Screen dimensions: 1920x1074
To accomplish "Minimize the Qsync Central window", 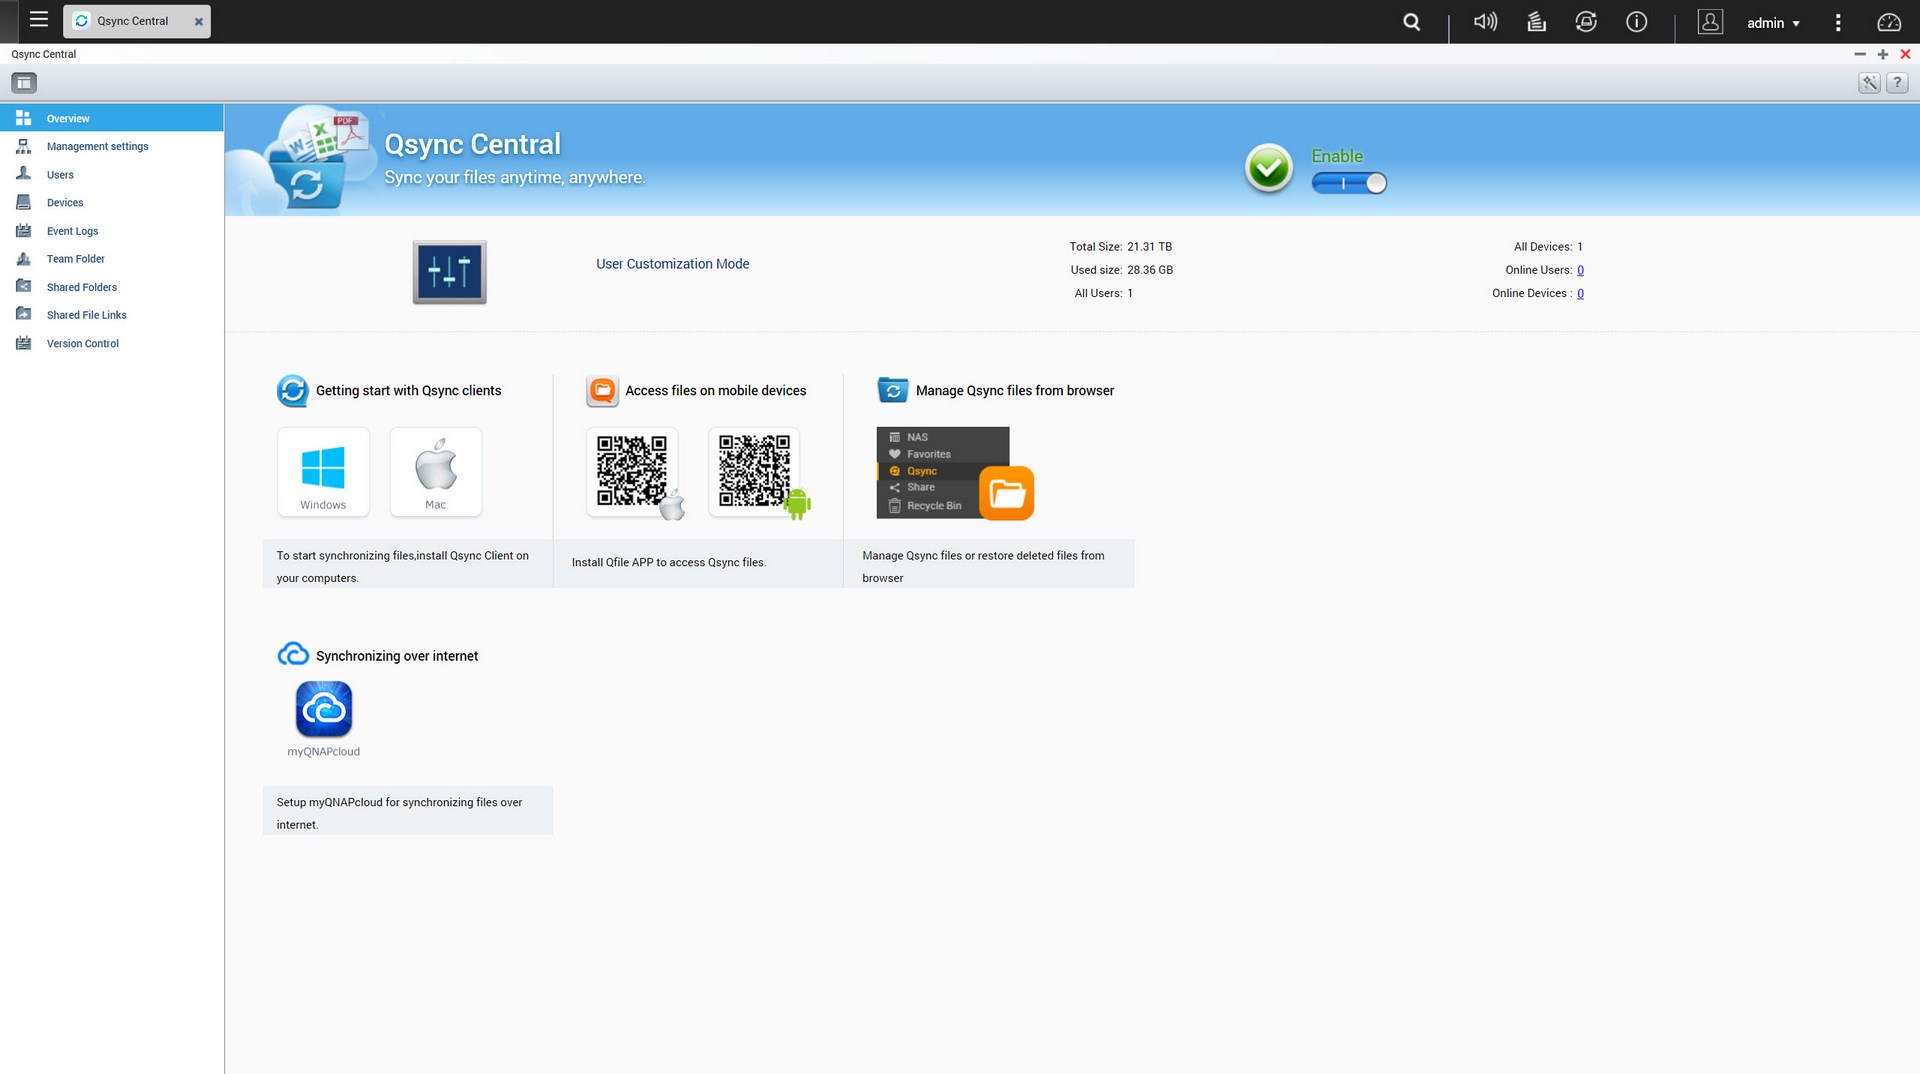I will pos(1860,54).
